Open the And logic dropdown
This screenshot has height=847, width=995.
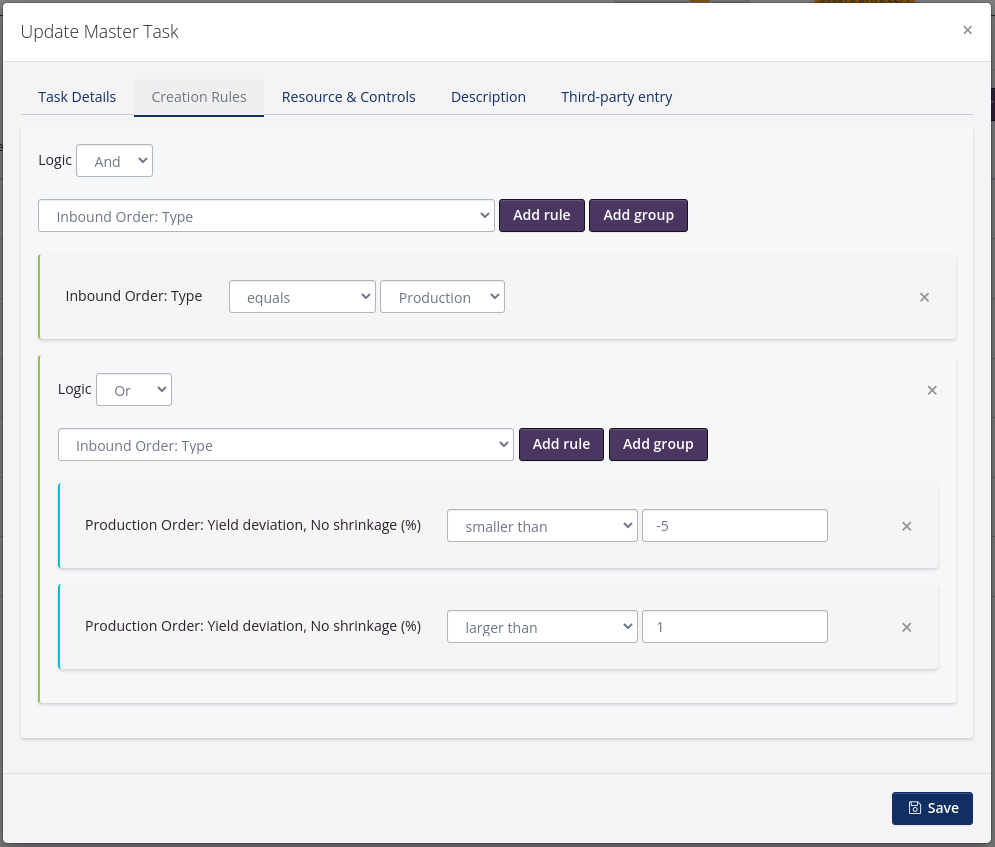[114, 160]
